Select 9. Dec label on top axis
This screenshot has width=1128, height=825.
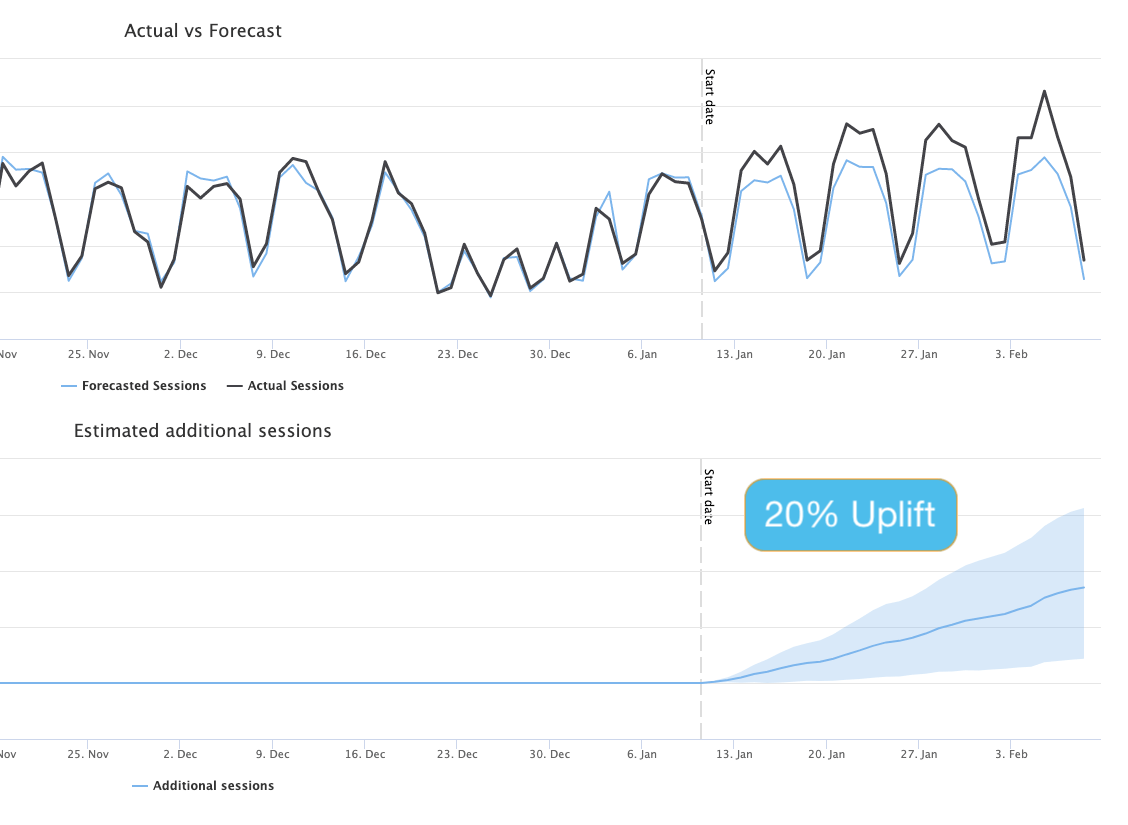point(273,354)
